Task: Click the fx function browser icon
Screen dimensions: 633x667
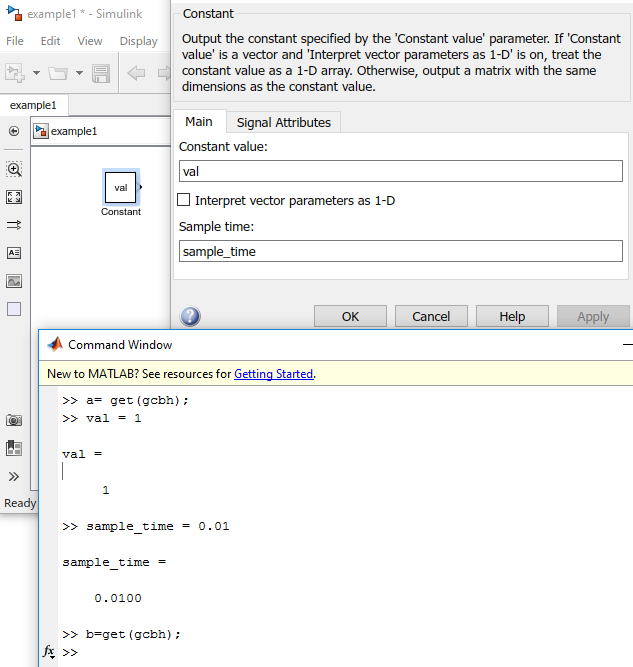Action: click(49, 651)
